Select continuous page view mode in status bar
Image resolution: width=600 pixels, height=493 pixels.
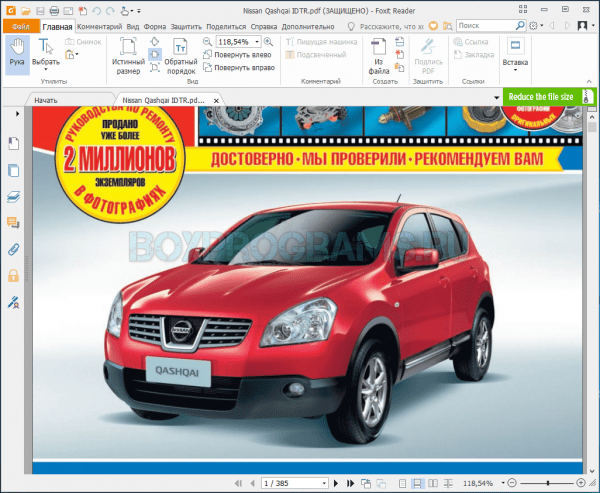[x=417, y=483]
